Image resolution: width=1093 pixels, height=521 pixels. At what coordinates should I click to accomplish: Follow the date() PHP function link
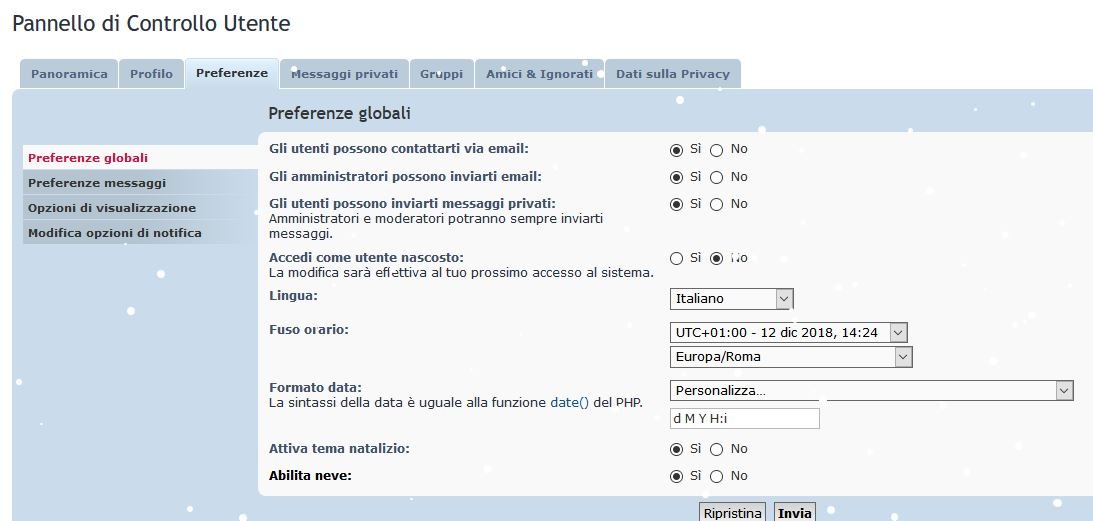point(569,403)
